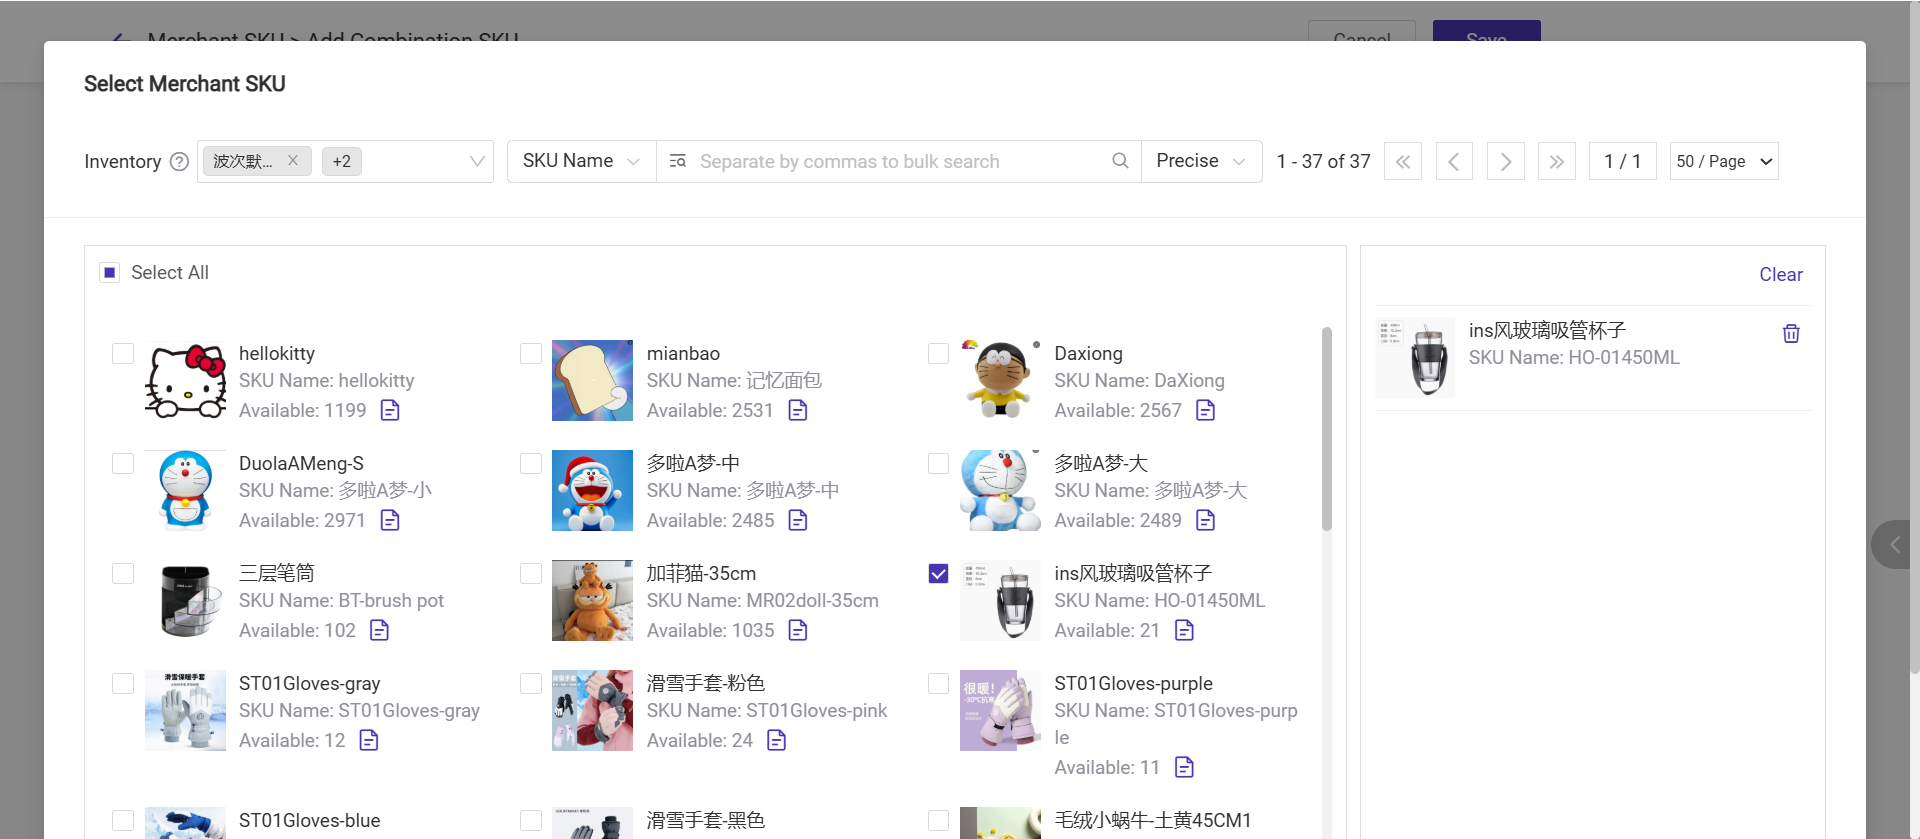Open the SKU Name search-type dropdown

[581, 162]
